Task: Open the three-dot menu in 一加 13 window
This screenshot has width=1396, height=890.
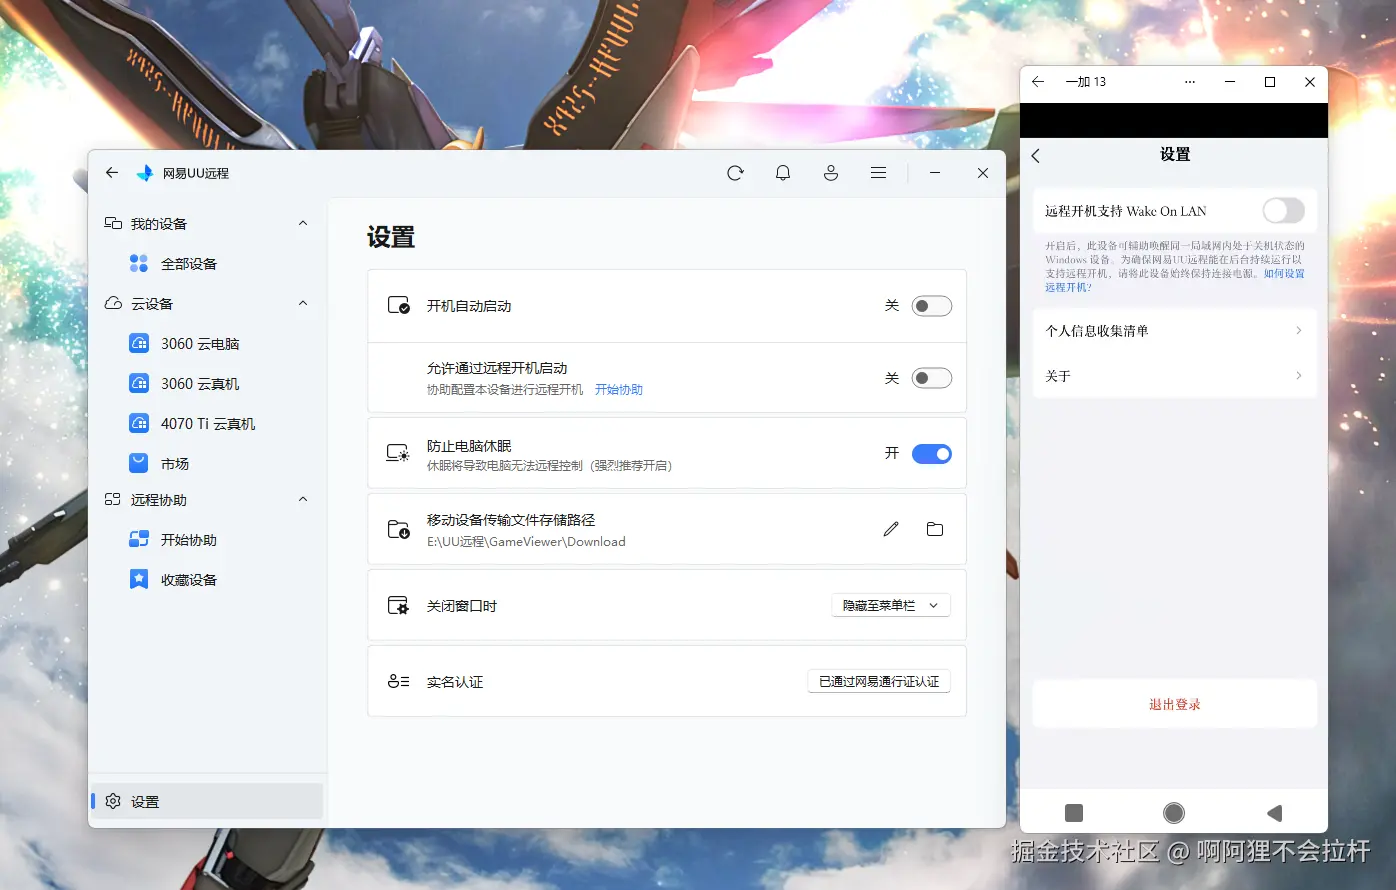Action: [1190, 82]
